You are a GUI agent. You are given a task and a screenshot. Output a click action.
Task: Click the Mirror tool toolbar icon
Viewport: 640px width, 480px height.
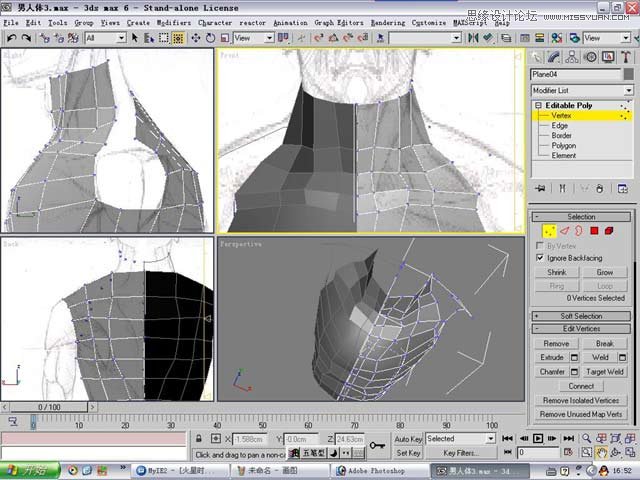pos(473,38)
